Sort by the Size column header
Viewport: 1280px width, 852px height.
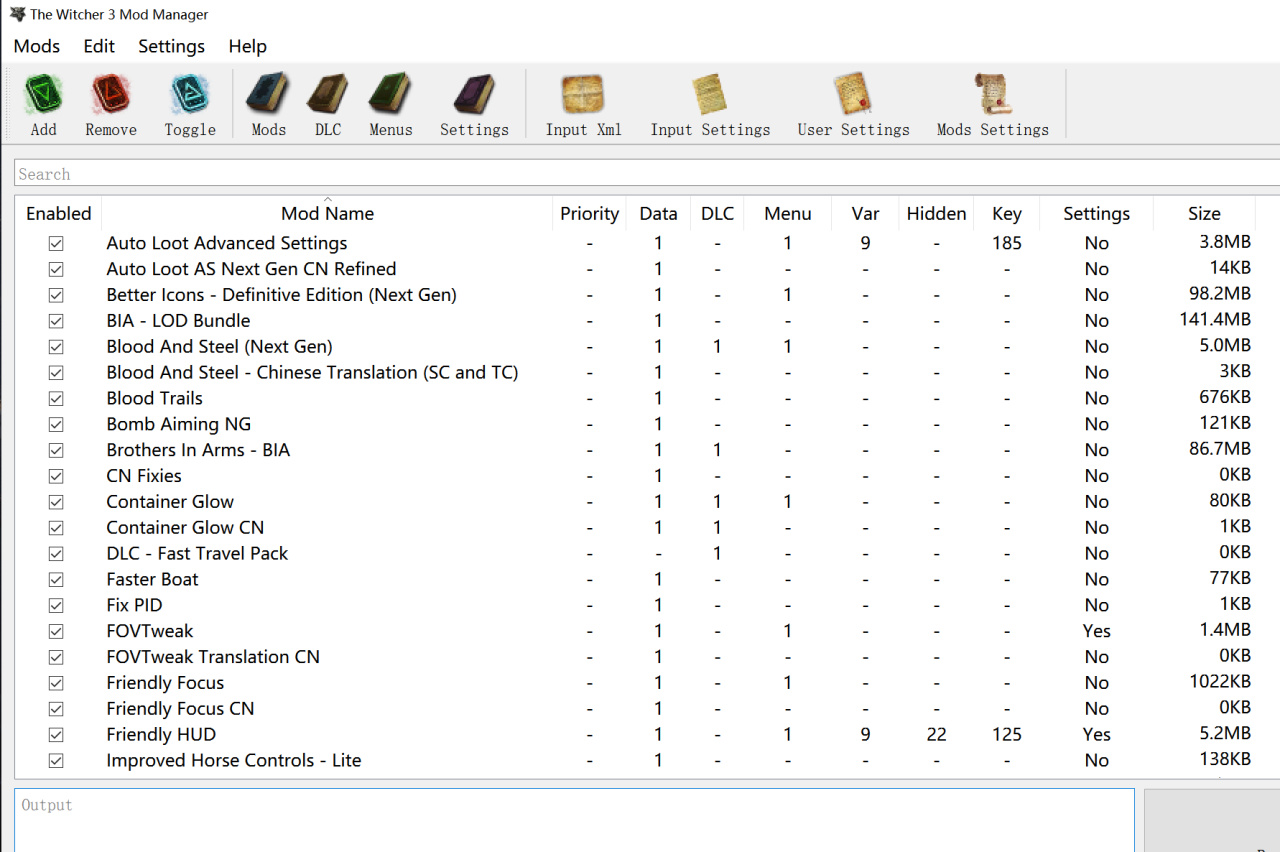(x=1204, y=213)
